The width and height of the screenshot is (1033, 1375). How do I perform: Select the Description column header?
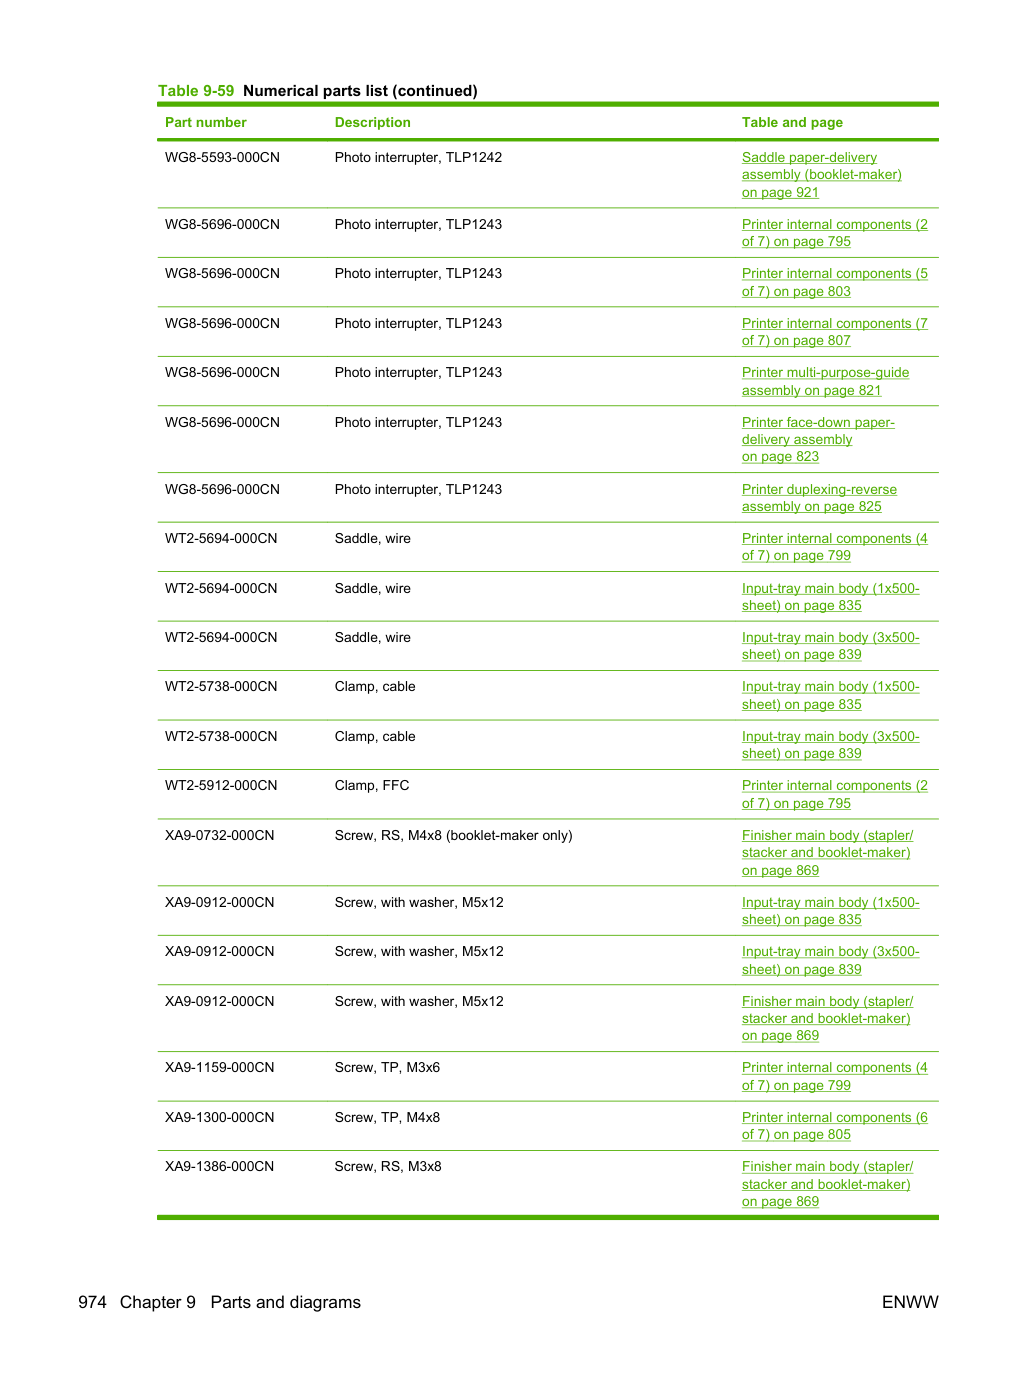pos(373,122)
